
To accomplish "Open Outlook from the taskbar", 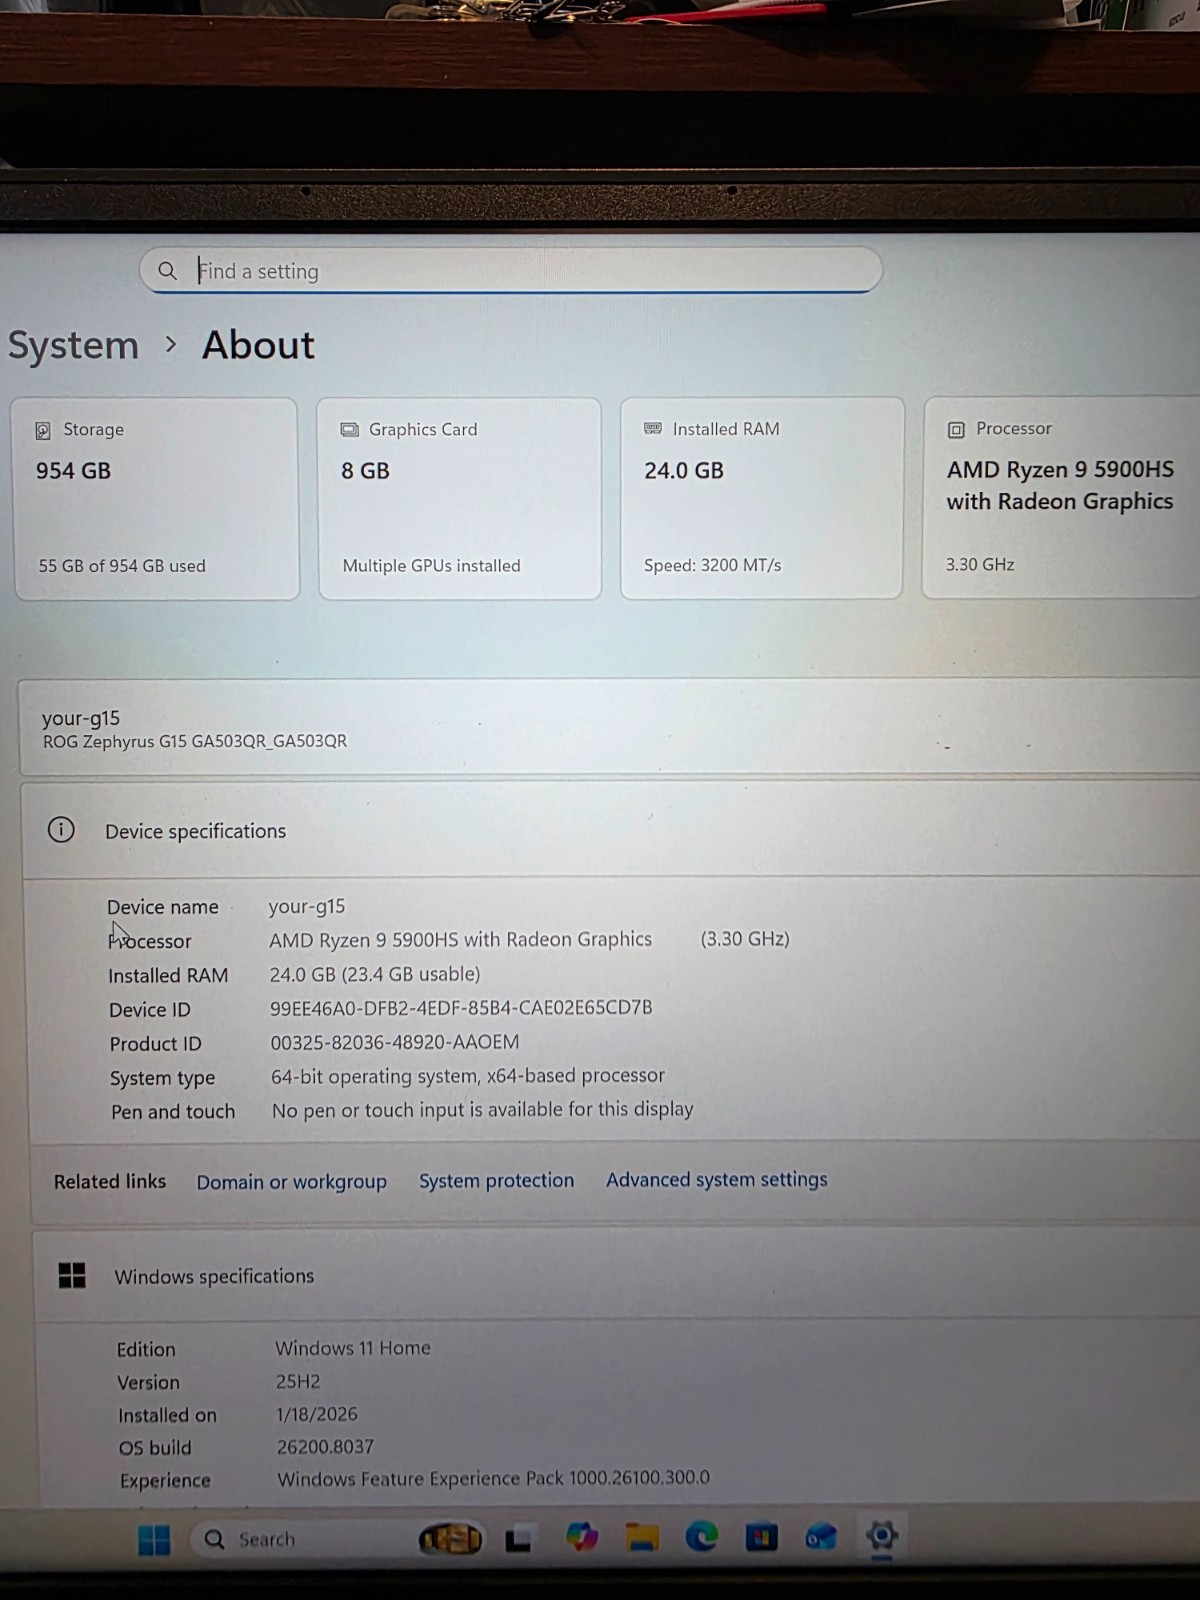I will point(821,1536).
